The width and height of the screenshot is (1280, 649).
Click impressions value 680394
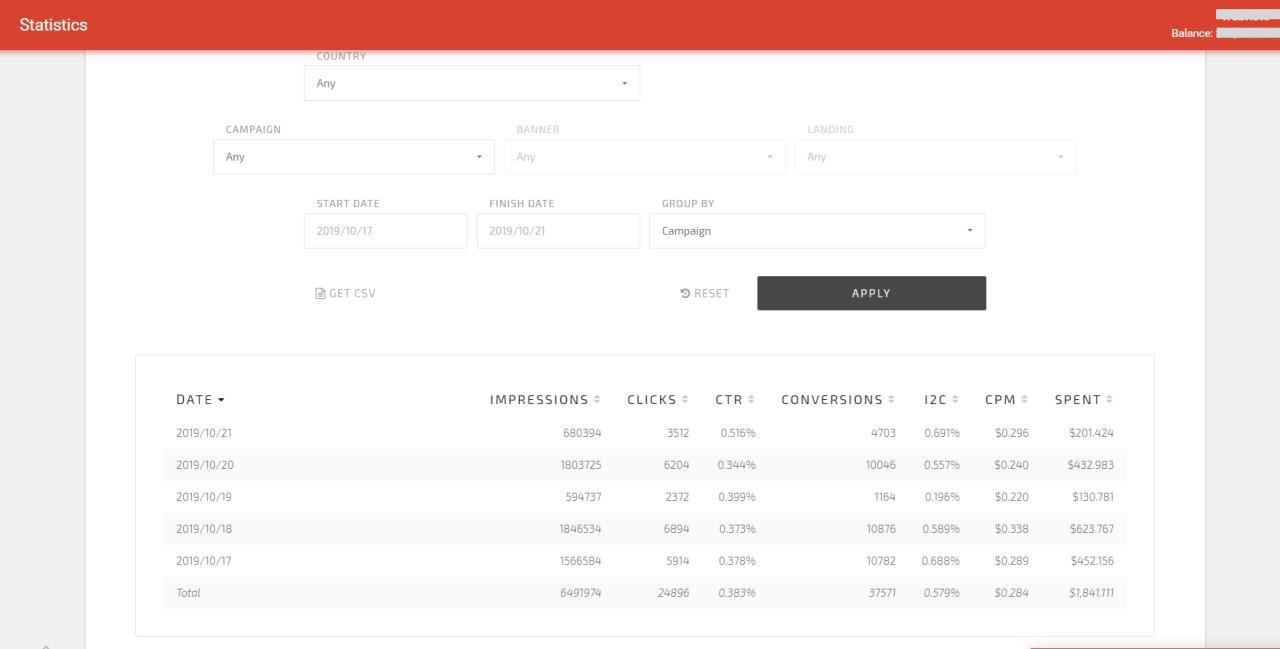582,433
